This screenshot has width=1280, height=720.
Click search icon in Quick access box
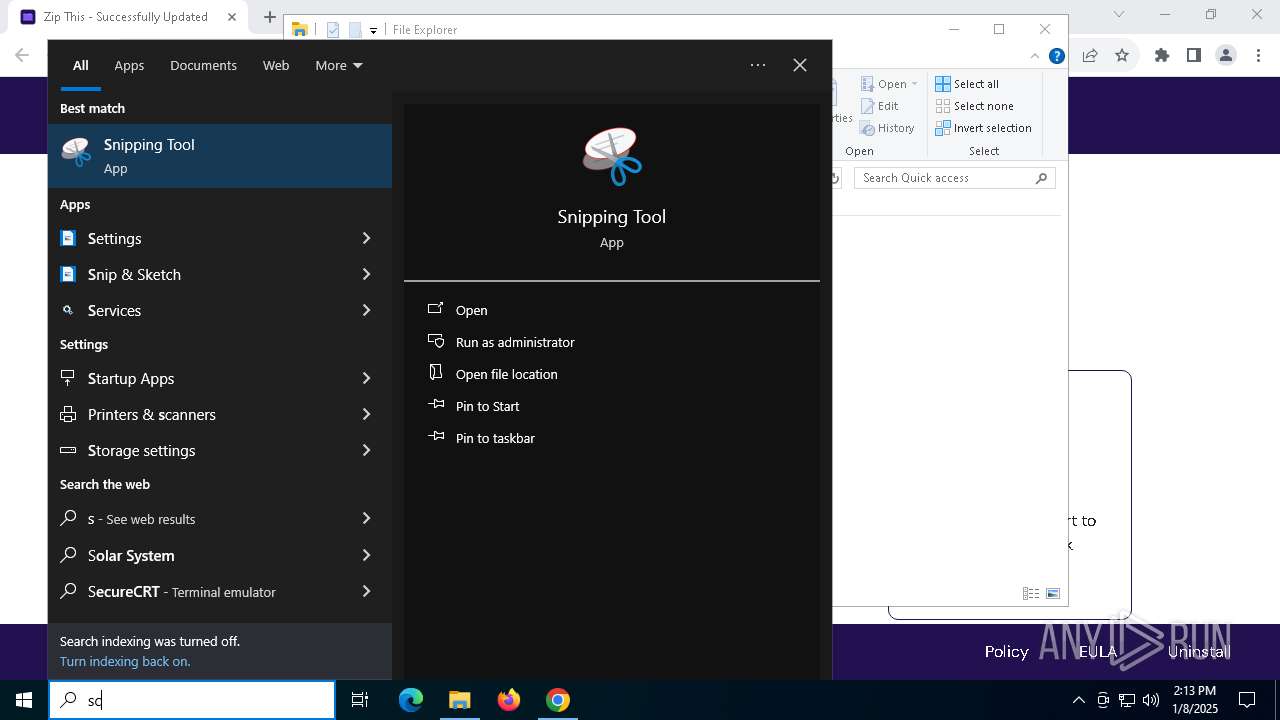[1041, 178]
